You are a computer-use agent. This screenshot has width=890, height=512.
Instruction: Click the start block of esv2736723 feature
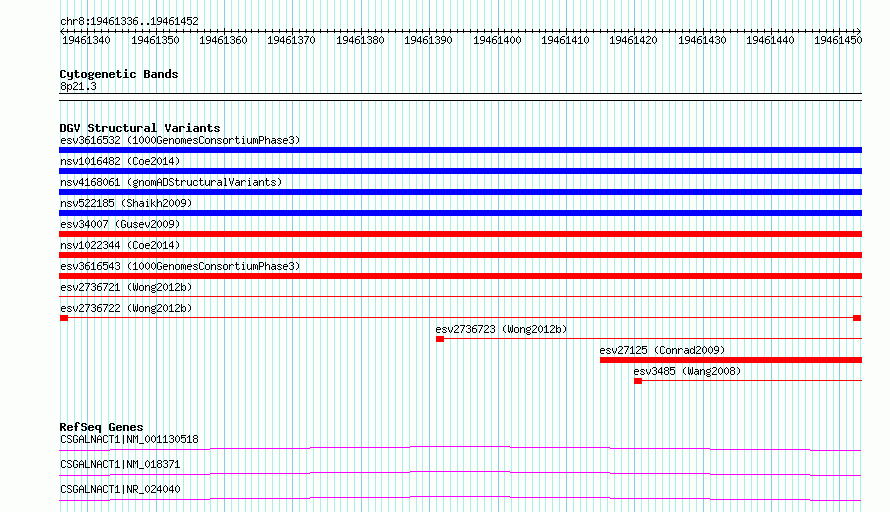[x=440, y=339]
